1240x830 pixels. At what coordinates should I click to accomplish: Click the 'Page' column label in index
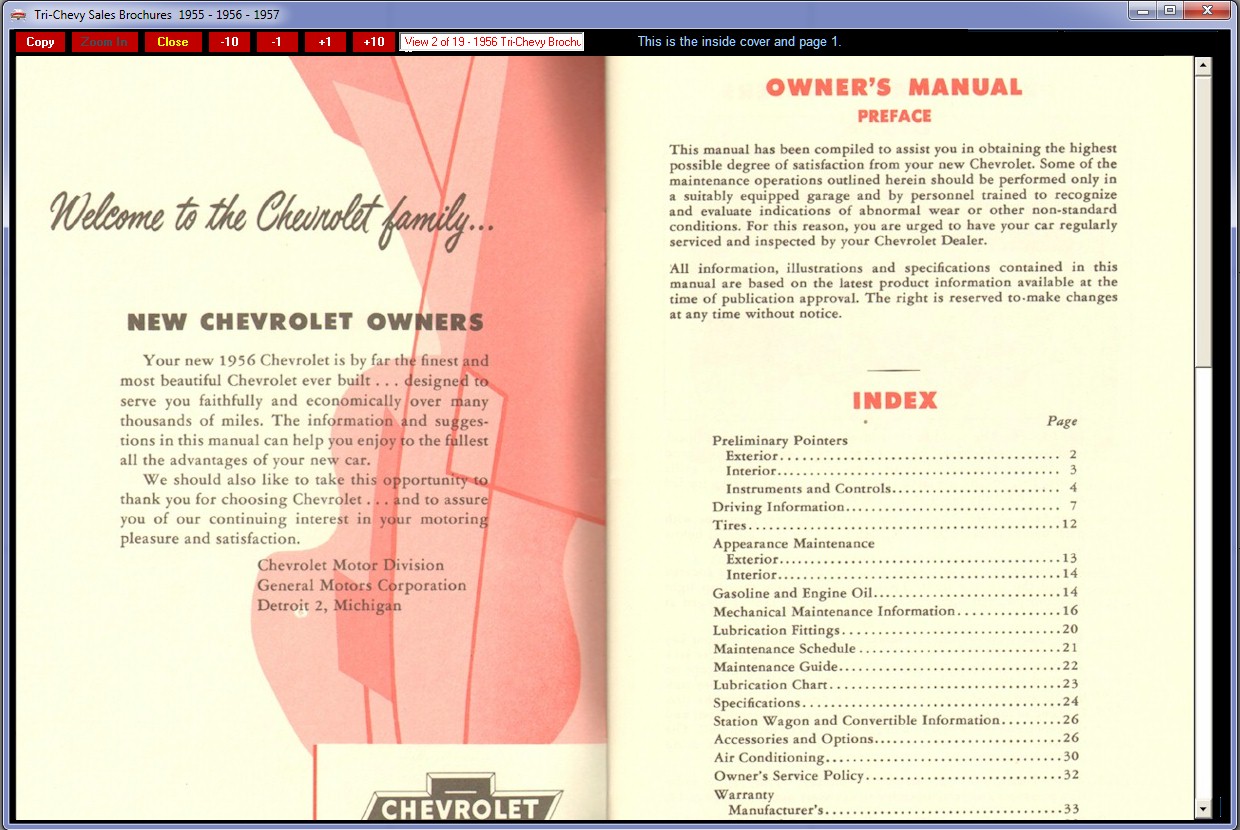1061,421
